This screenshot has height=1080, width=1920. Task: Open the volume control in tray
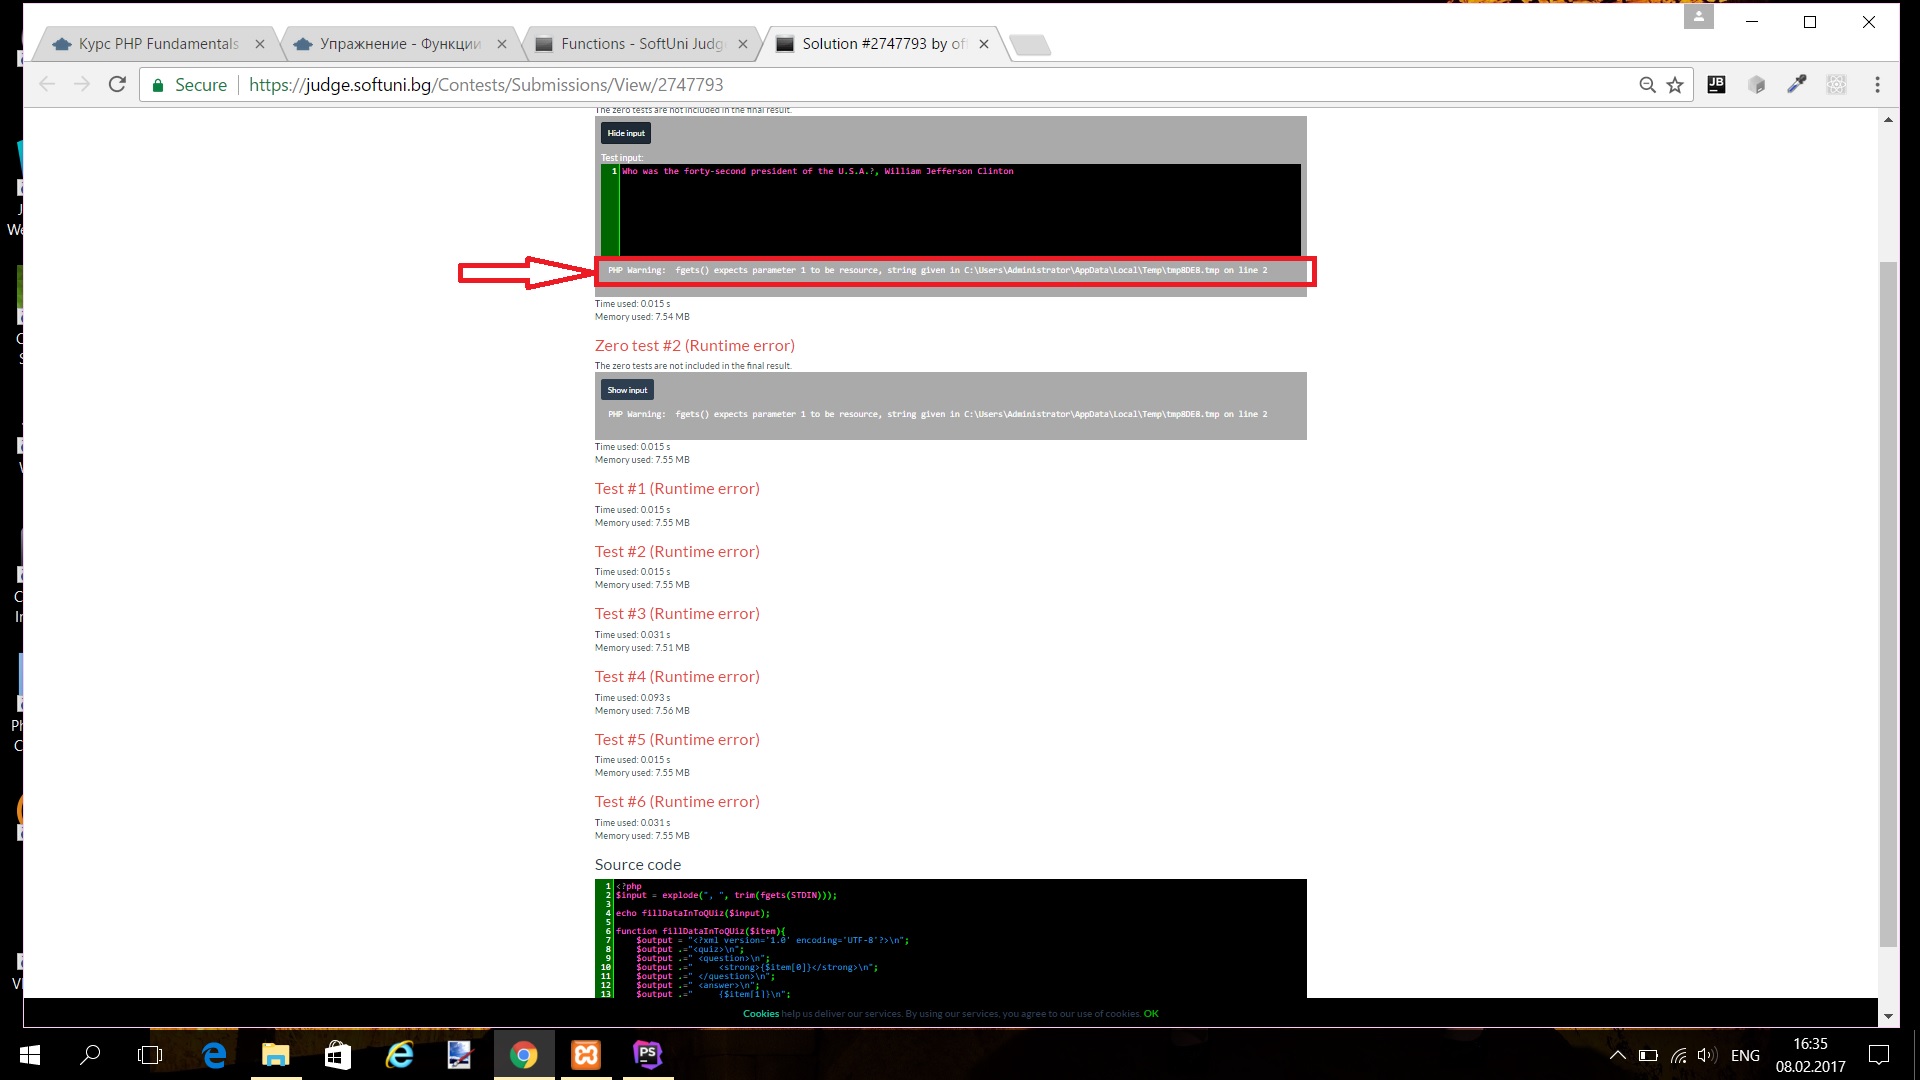[1708, 1055]
